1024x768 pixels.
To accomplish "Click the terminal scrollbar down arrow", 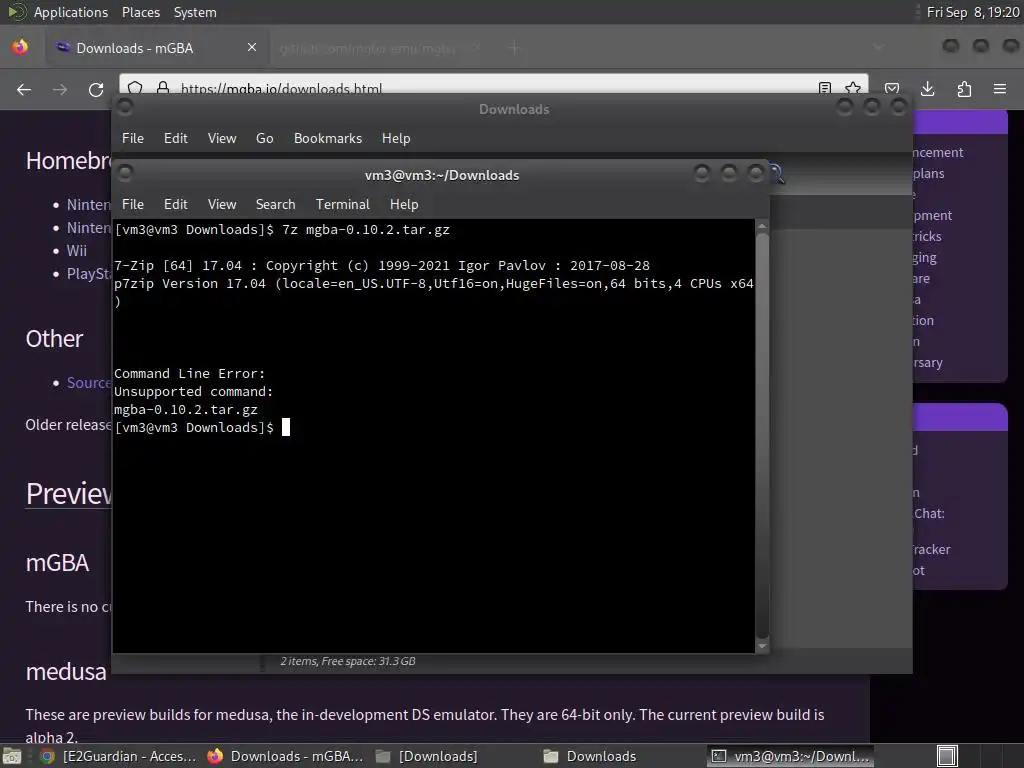I will [x=762, y=646].
